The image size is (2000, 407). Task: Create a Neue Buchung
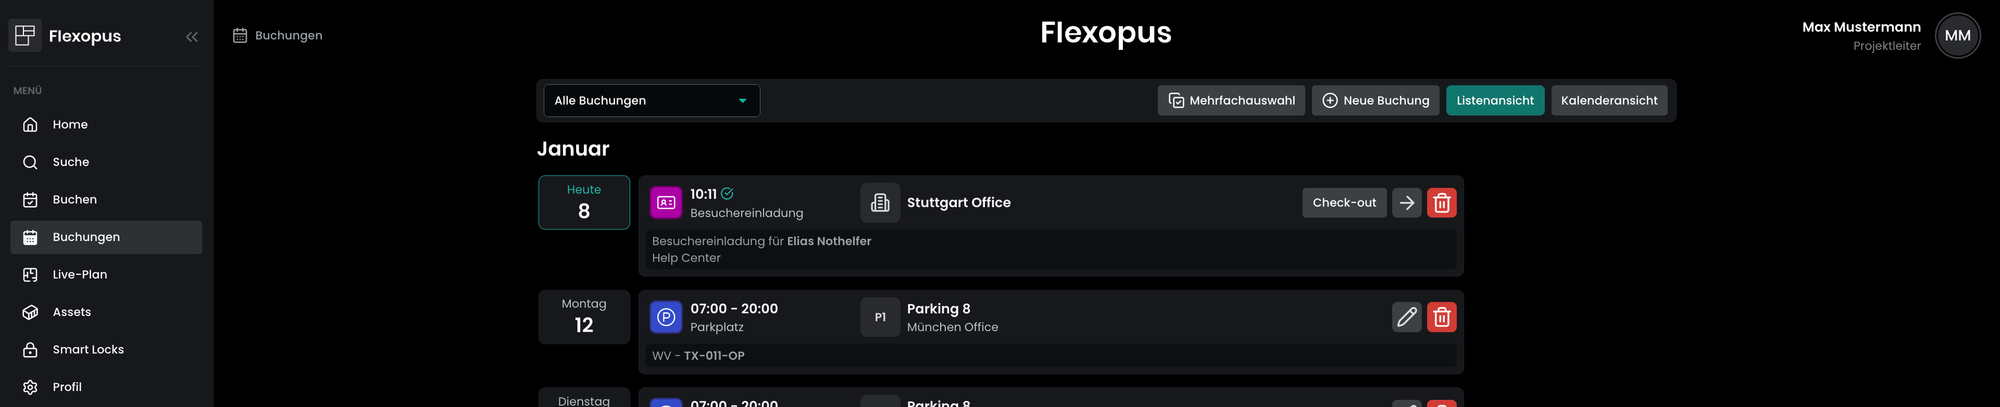1375,100
